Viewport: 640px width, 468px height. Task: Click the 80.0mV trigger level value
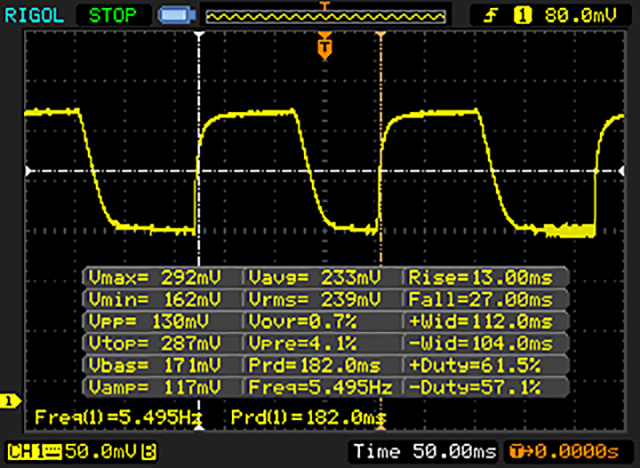coord(580,16)
